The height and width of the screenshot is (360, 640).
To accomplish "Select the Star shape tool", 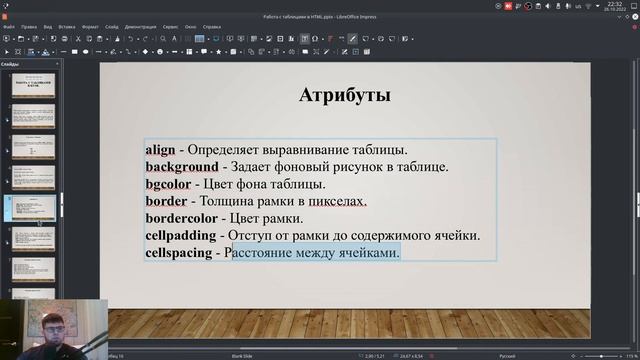I will 219,52.
